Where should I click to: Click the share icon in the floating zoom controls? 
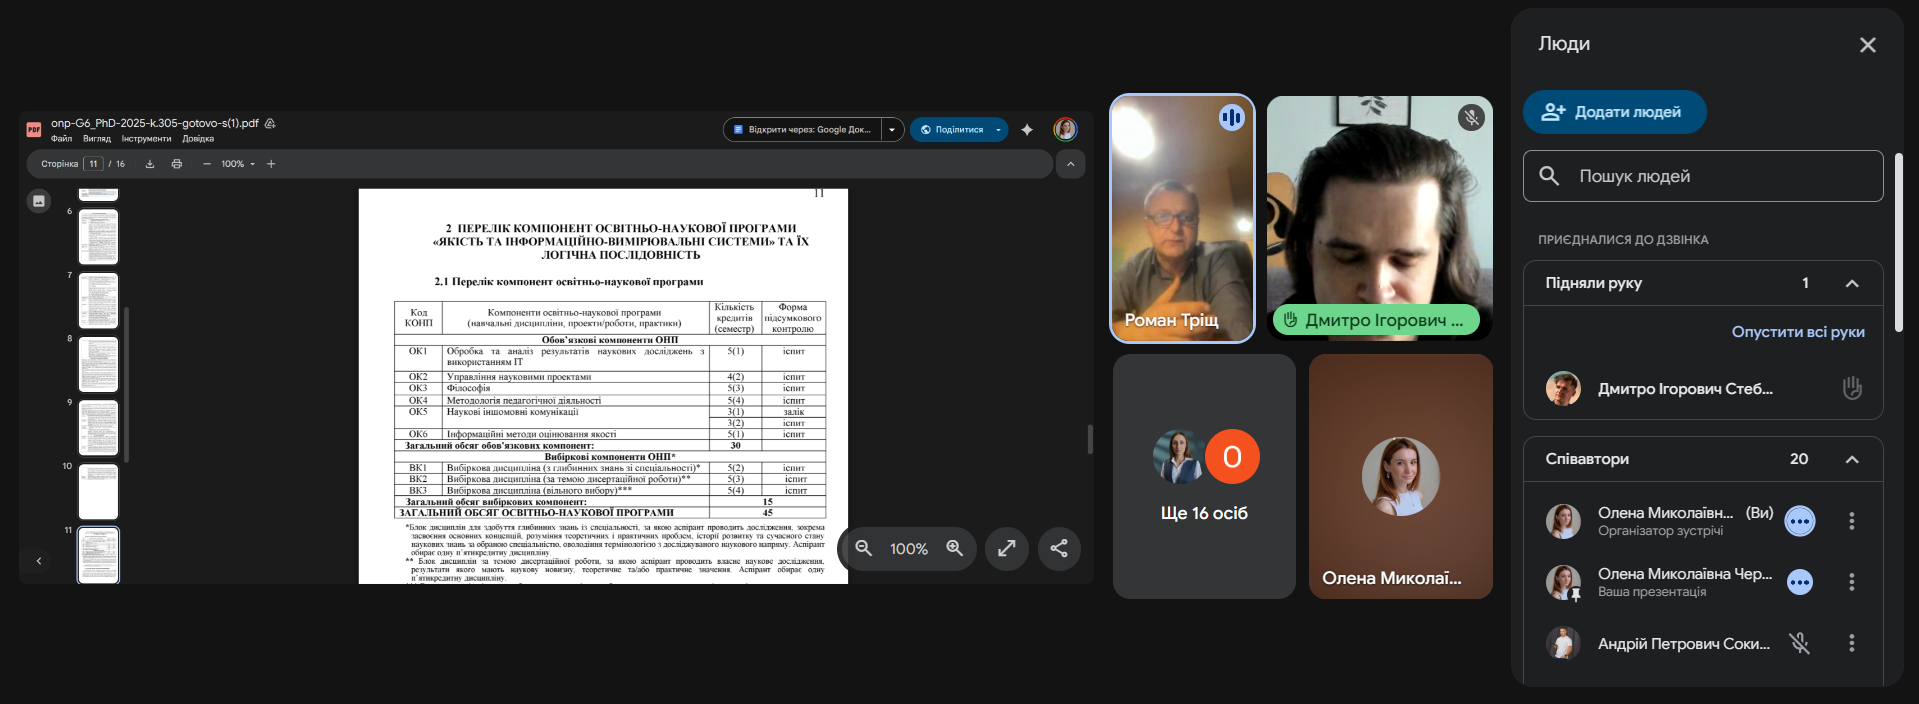(1059, 548)
